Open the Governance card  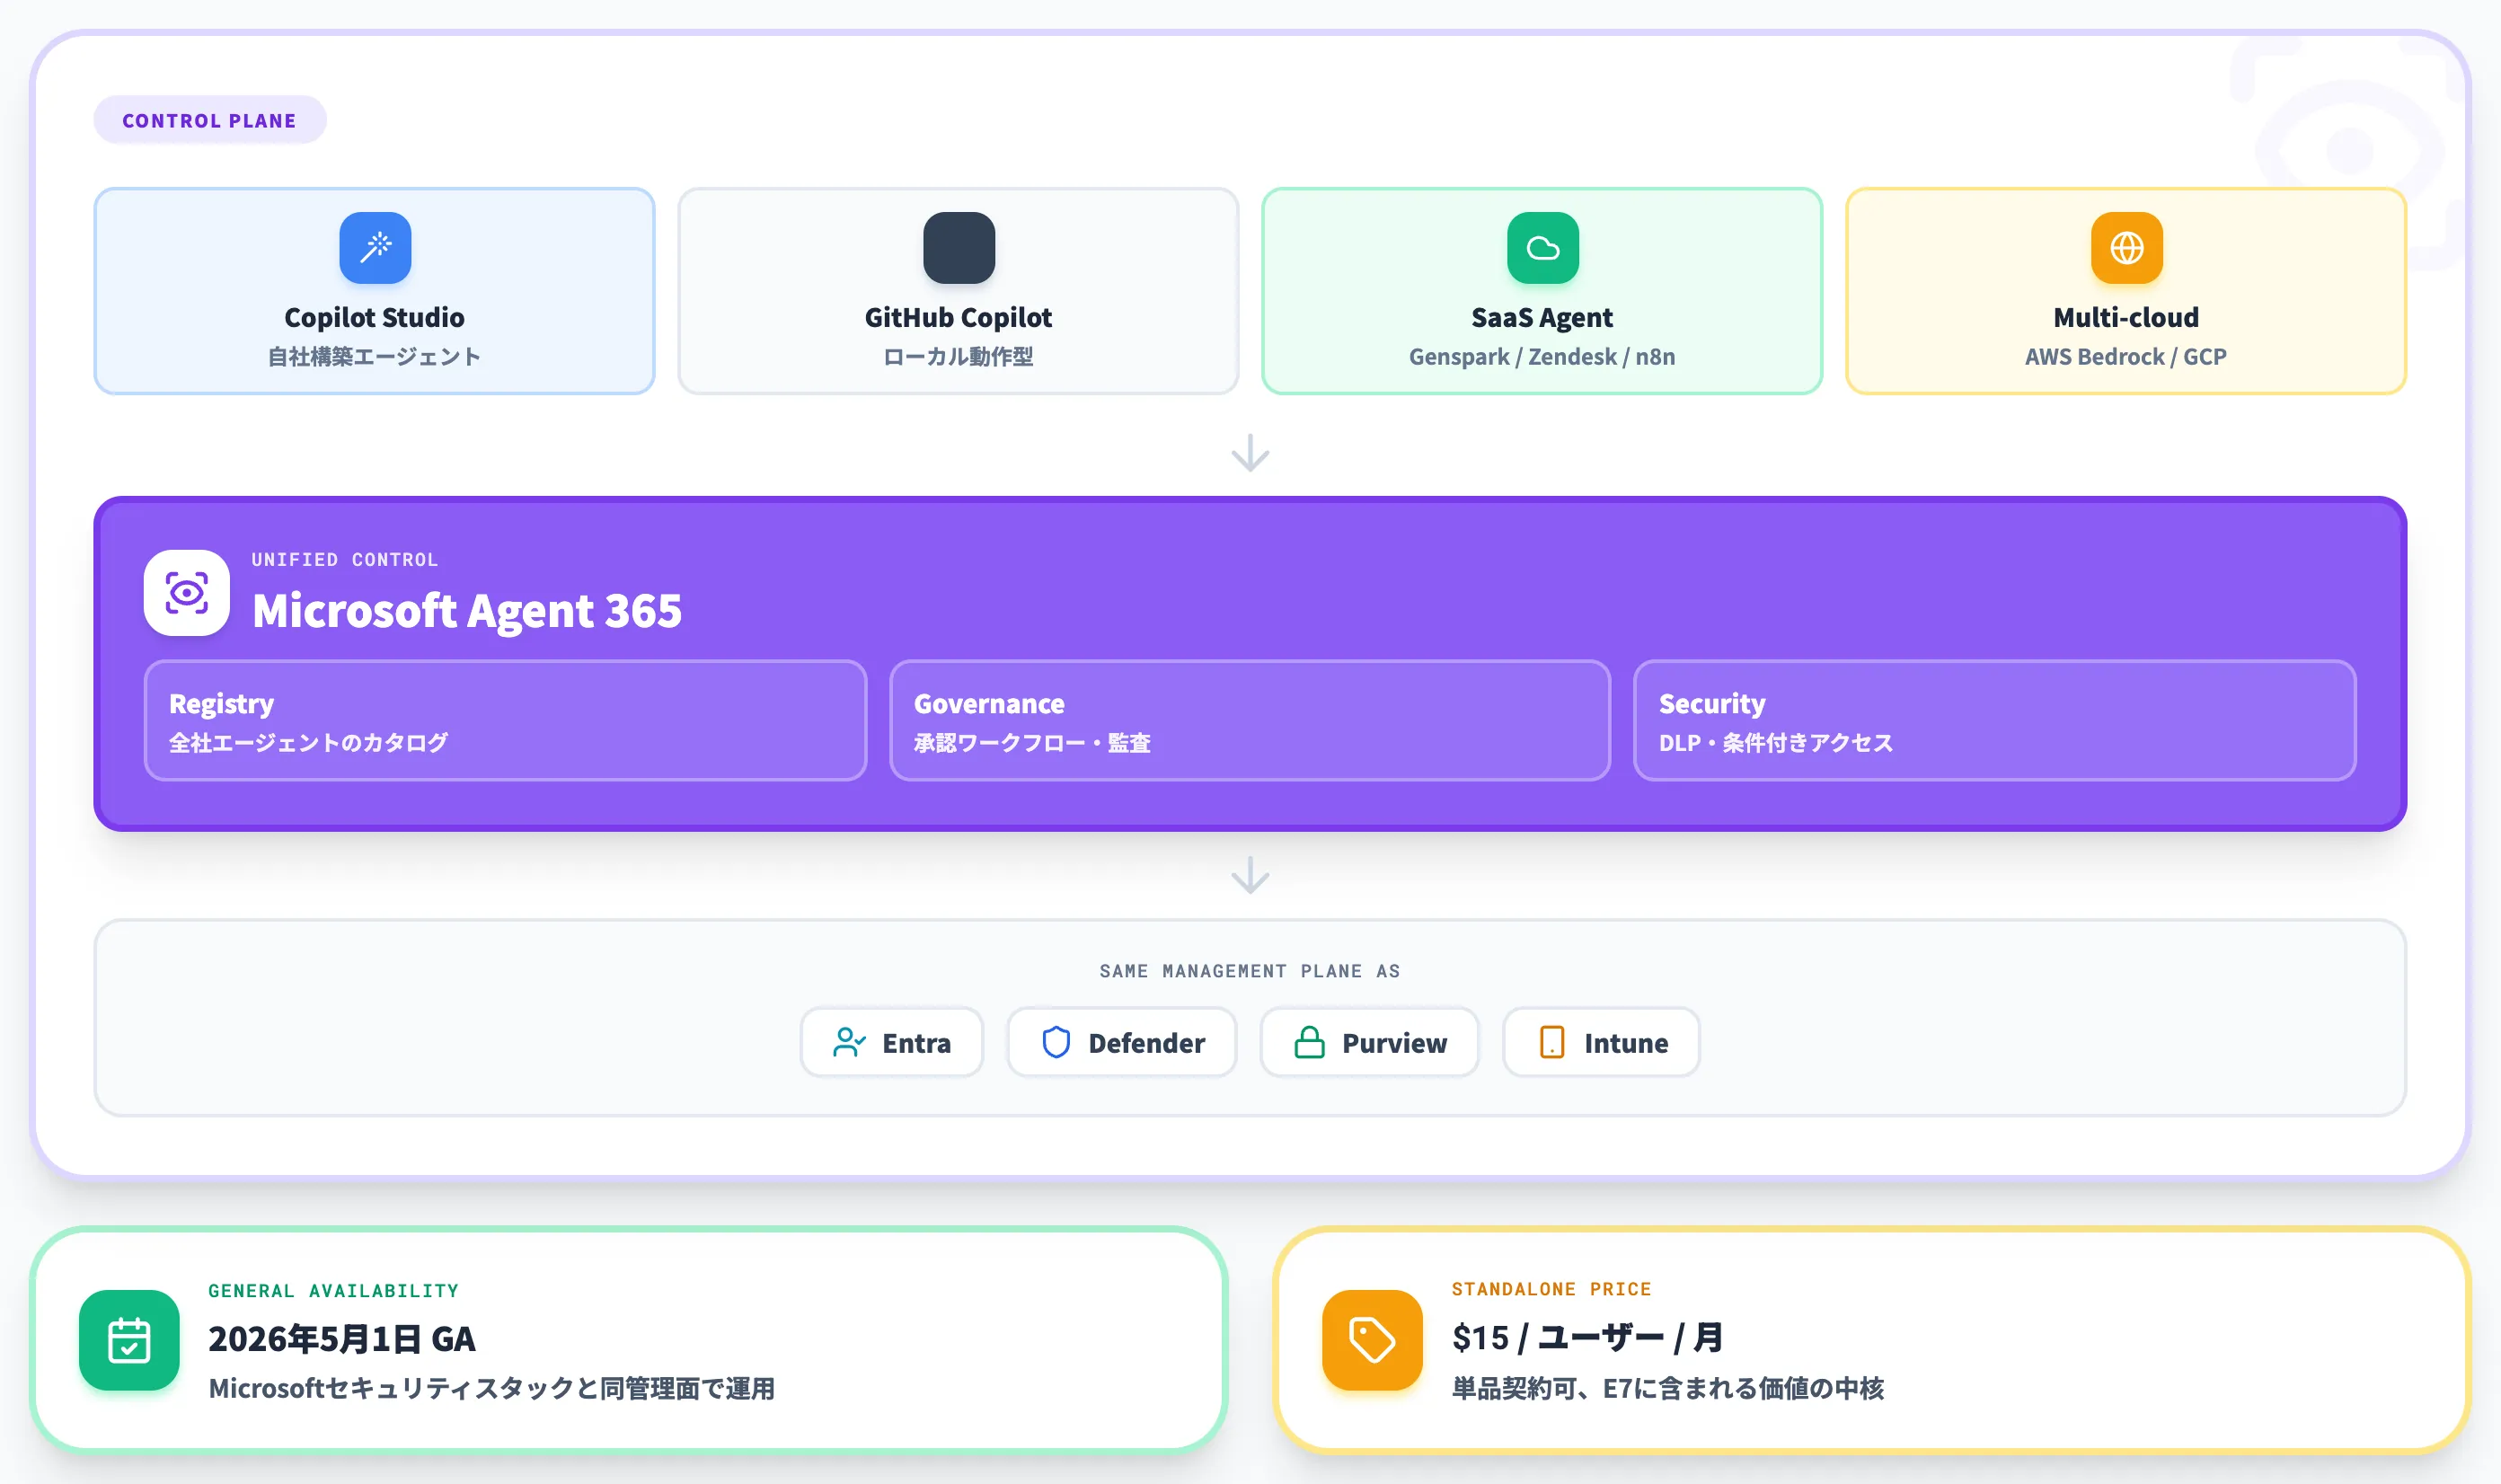coord(1250,721)
